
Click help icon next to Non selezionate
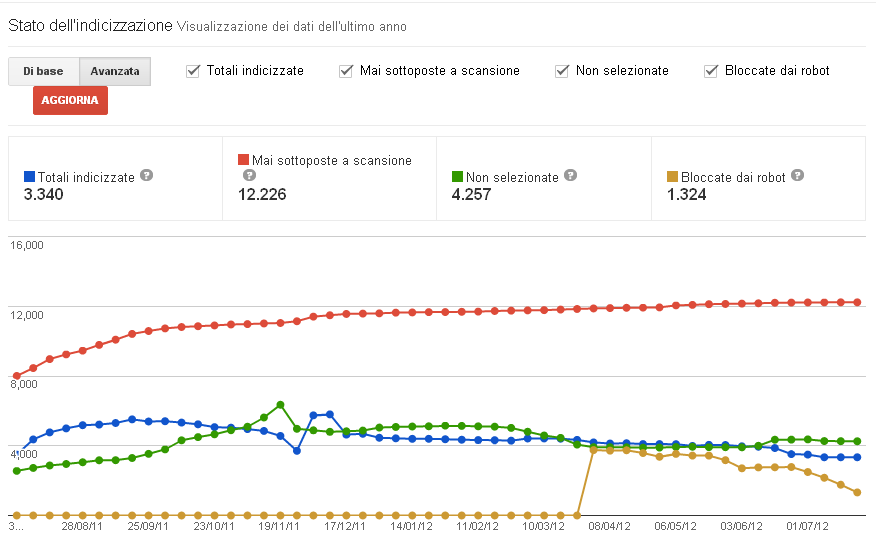(x=570, y=175)
